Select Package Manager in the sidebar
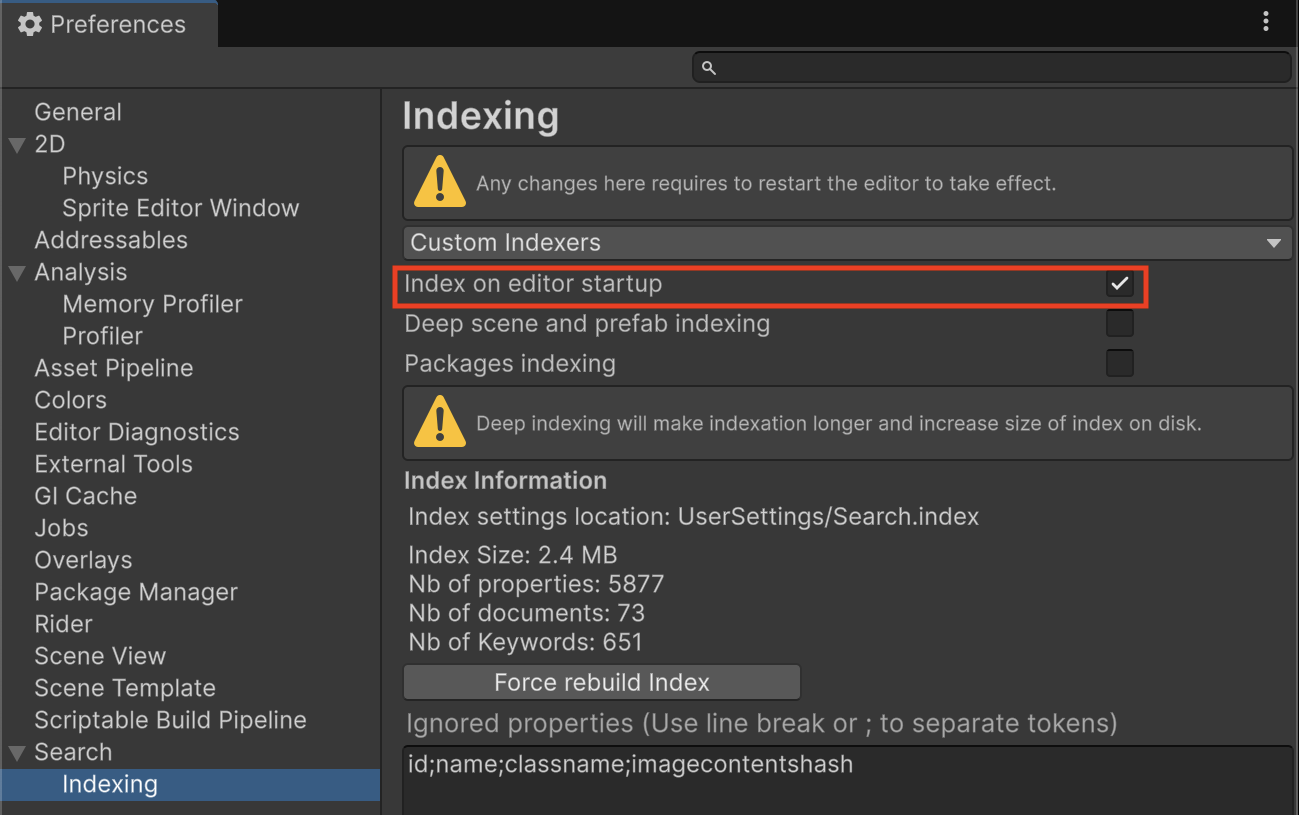This screenshot has width=1299, height=815. [x=135, y=591]
